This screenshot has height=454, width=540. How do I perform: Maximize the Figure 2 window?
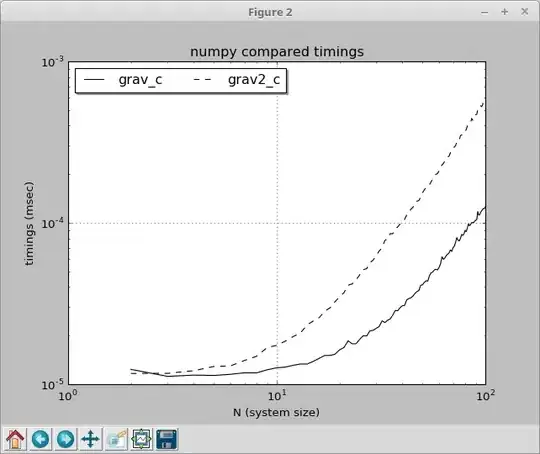[505, 12]
